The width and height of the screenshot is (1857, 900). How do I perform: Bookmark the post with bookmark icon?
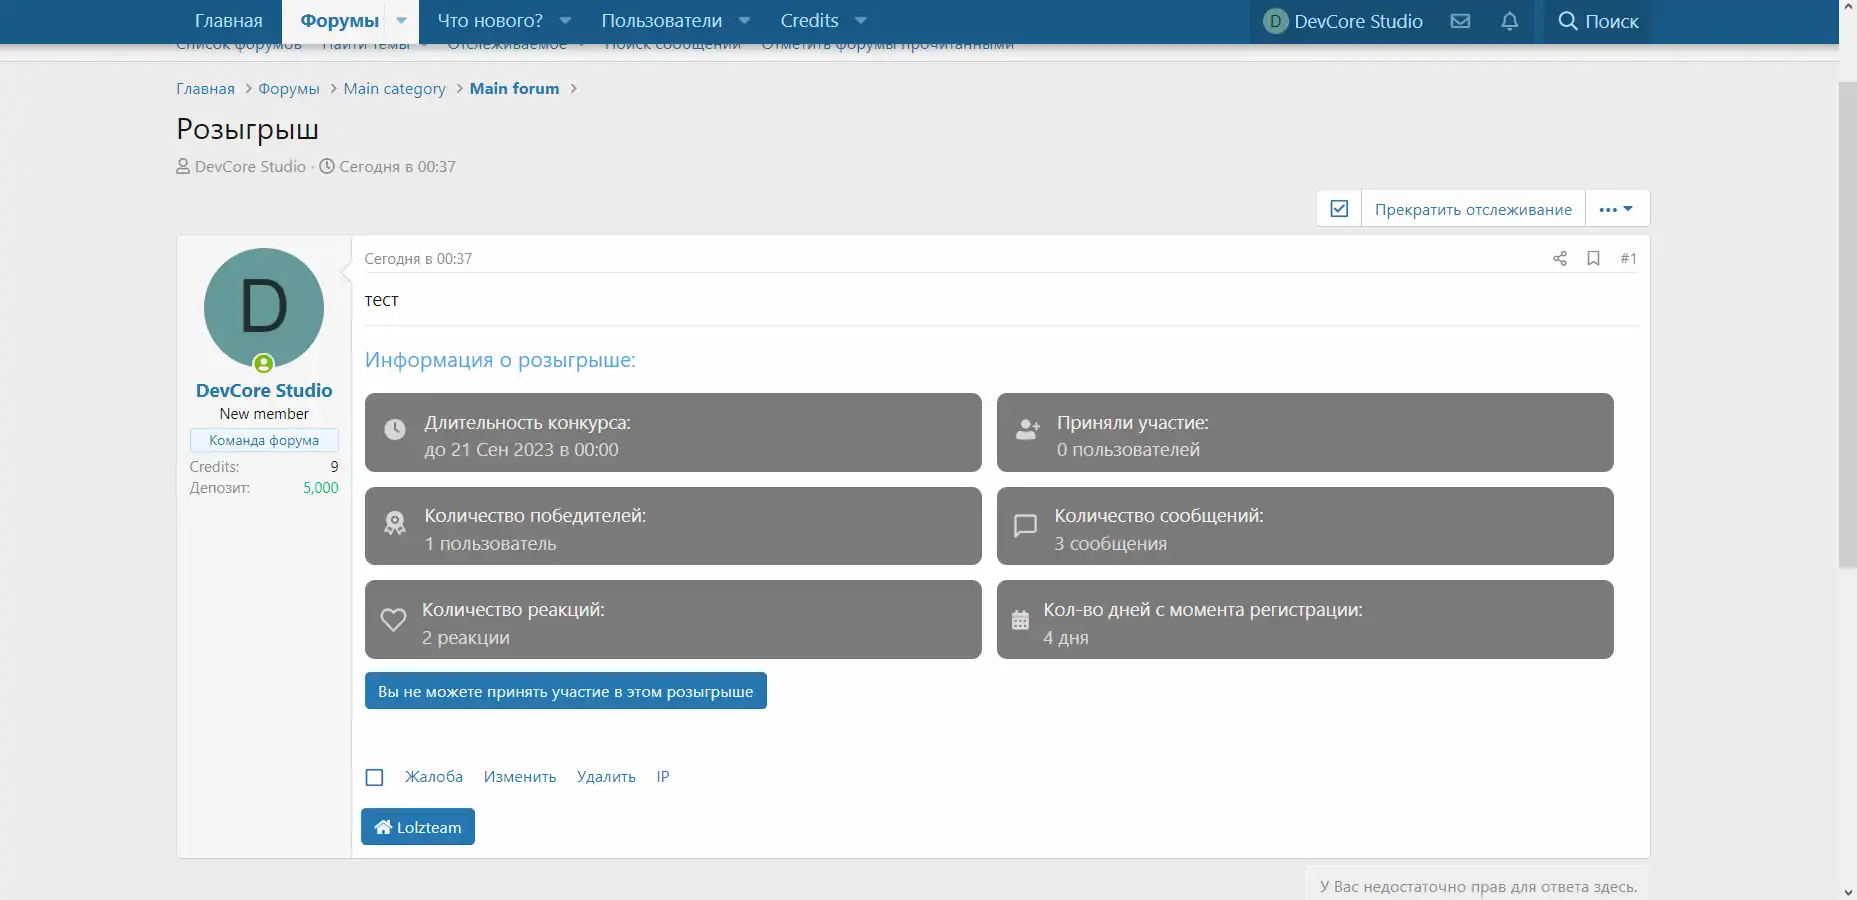pyautogui.click(x=1593, y=259)
